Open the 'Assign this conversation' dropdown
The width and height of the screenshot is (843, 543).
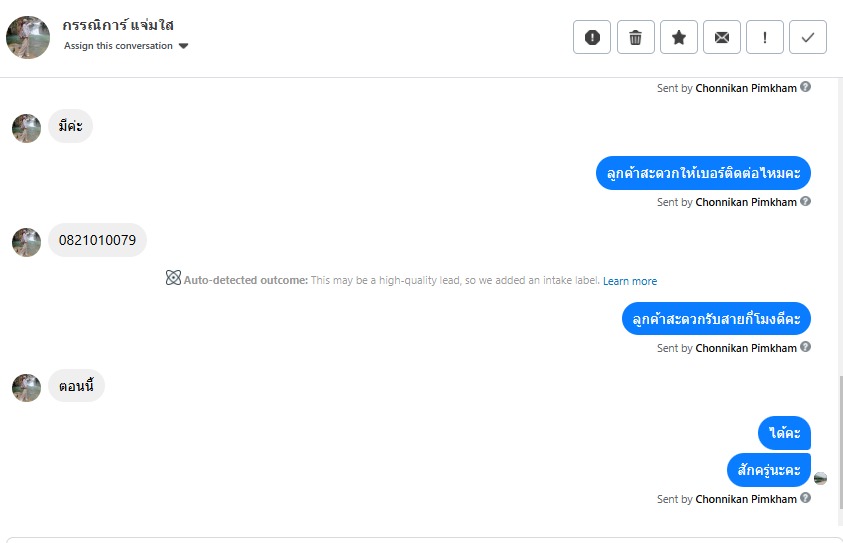118,46
